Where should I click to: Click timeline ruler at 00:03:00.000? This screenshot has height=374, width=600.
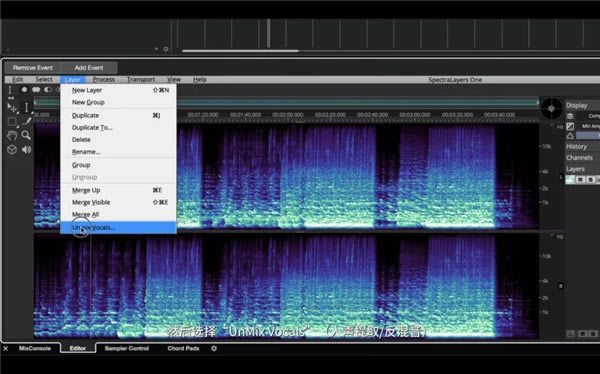(415, 115)
